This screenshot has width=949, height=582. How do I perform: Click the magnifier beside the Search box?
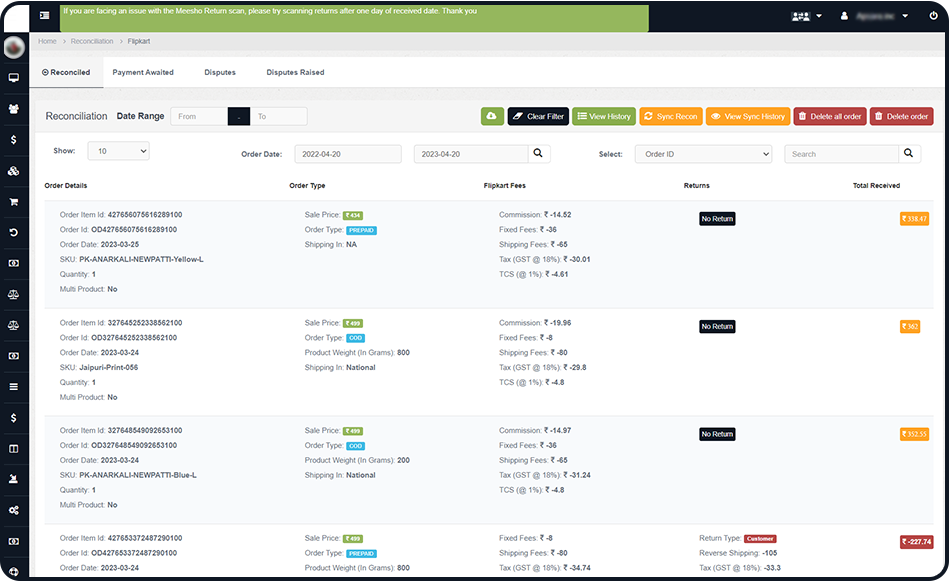909,154
